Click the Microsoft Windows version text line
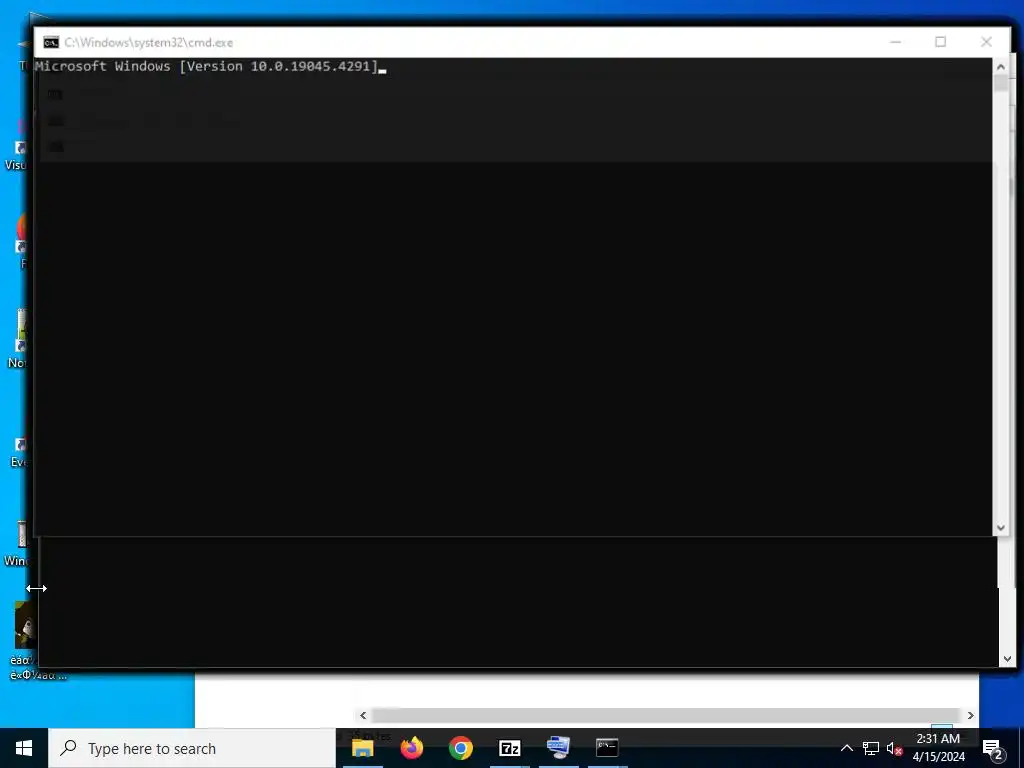1024x768 pixels. (206, 66)
